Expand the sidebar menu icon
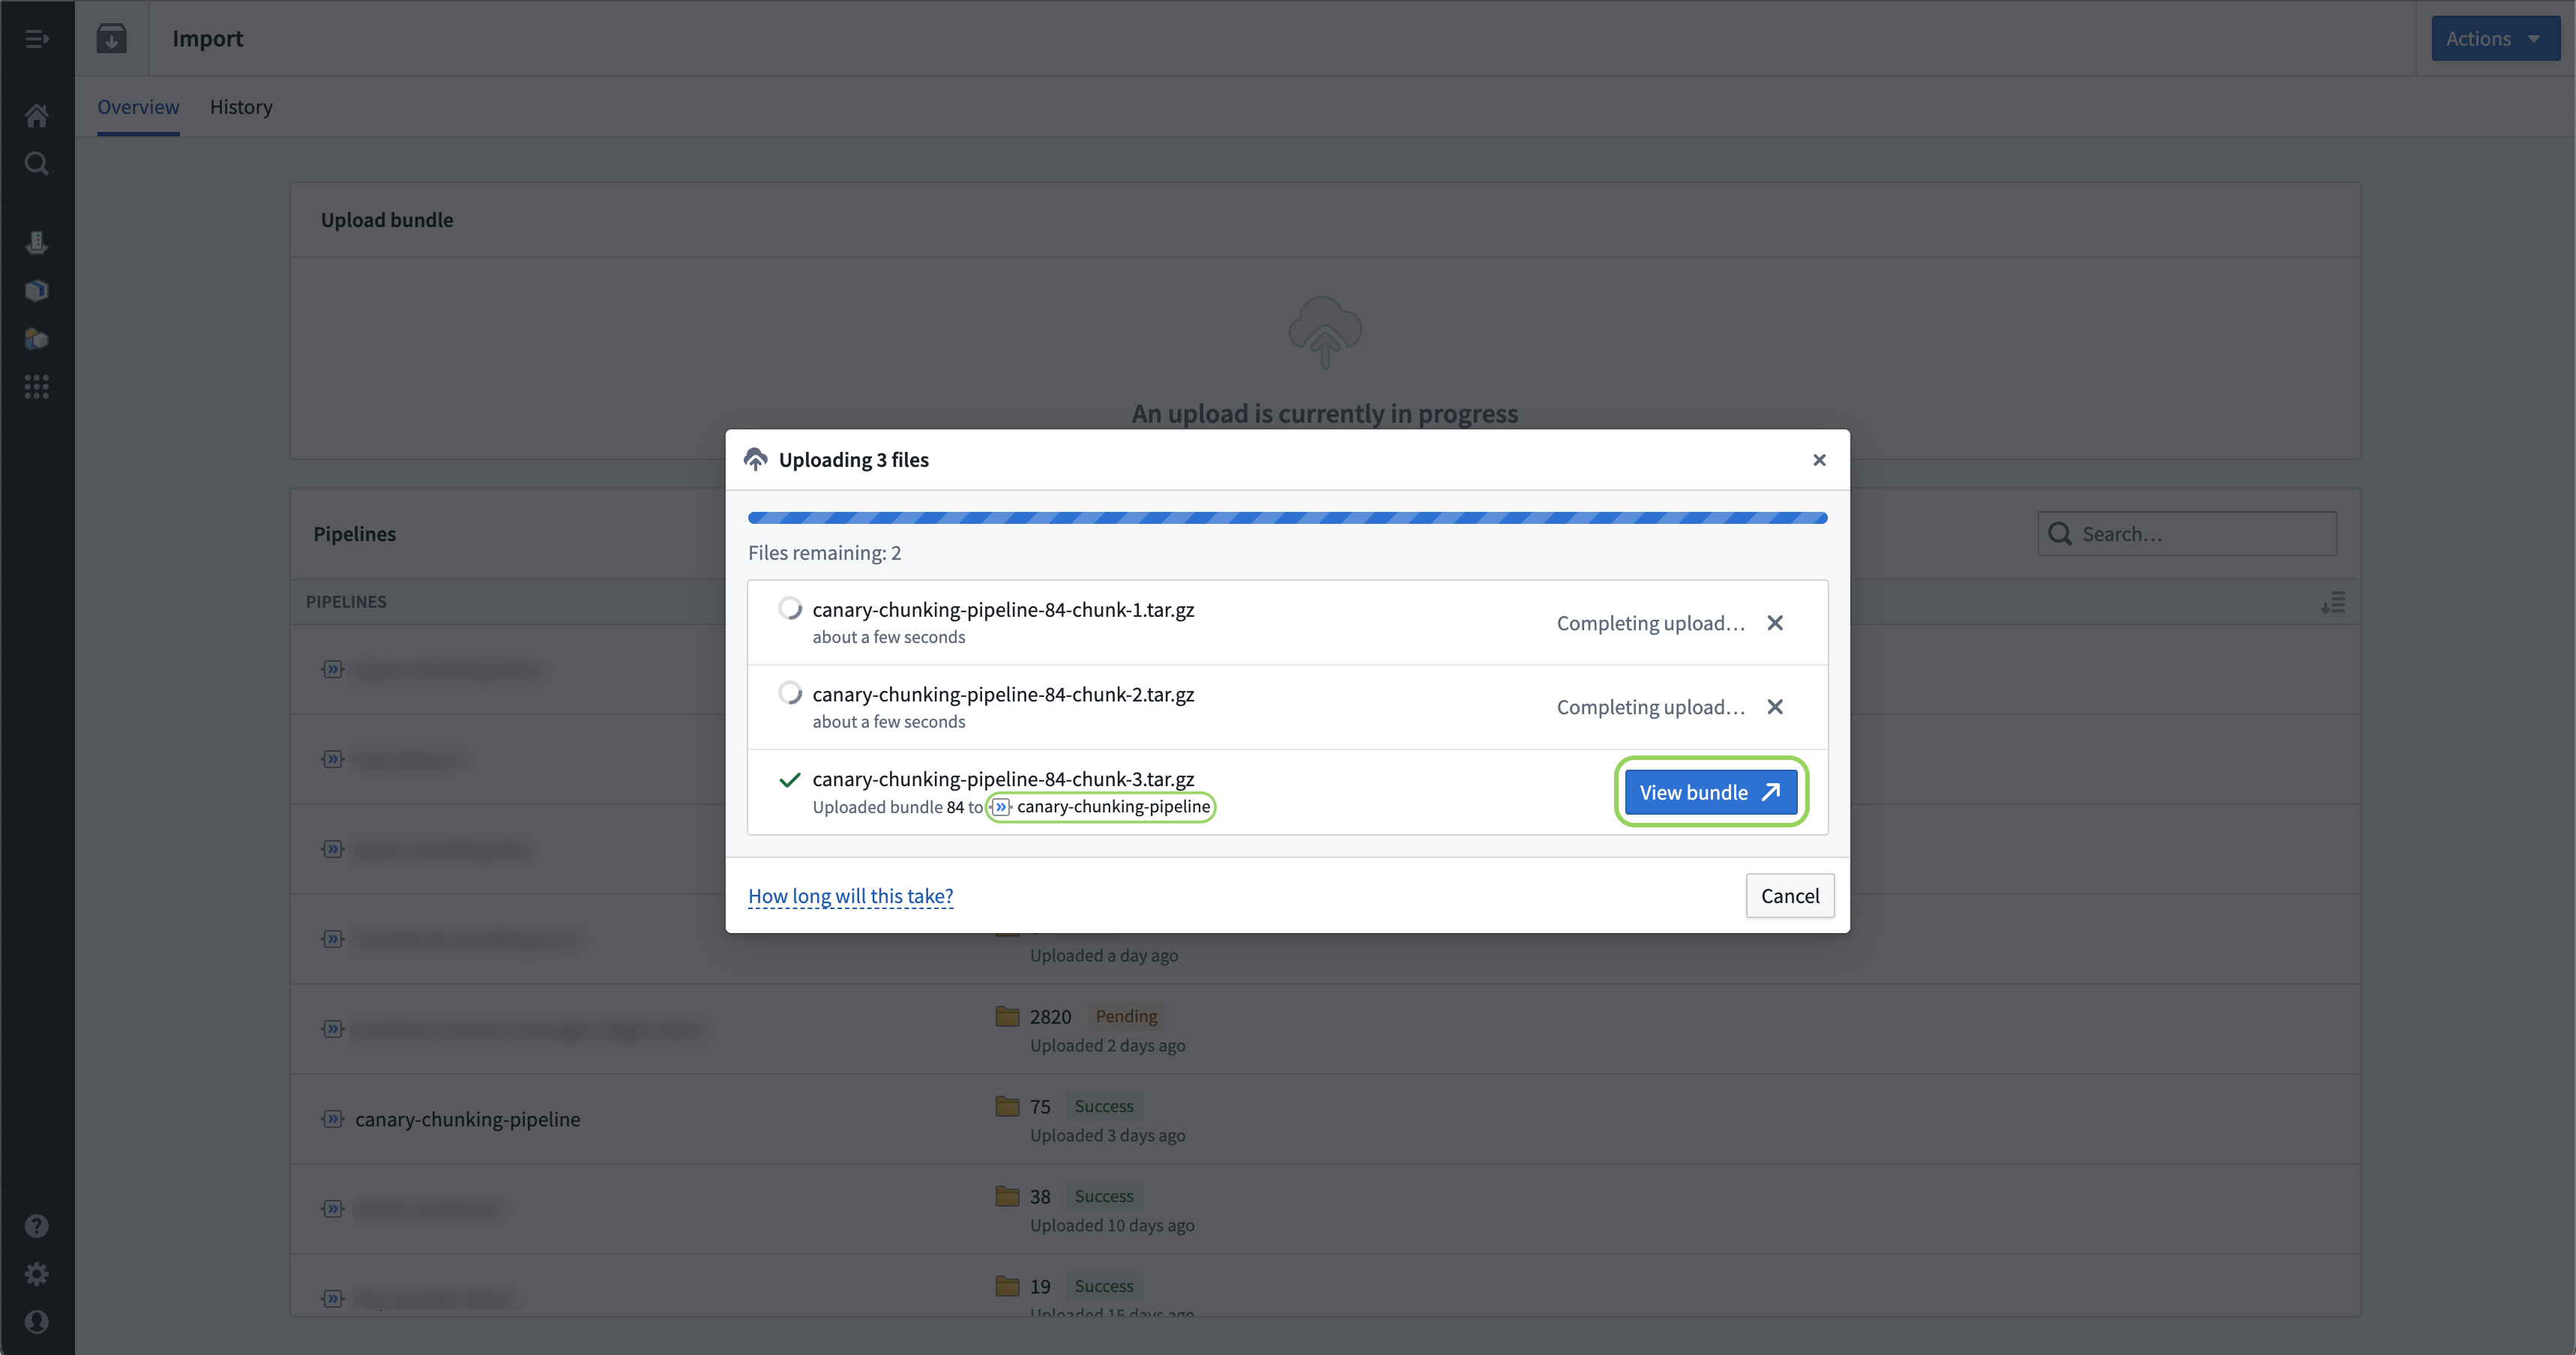The image size is (2576, 1355). (x=37, y=39)
